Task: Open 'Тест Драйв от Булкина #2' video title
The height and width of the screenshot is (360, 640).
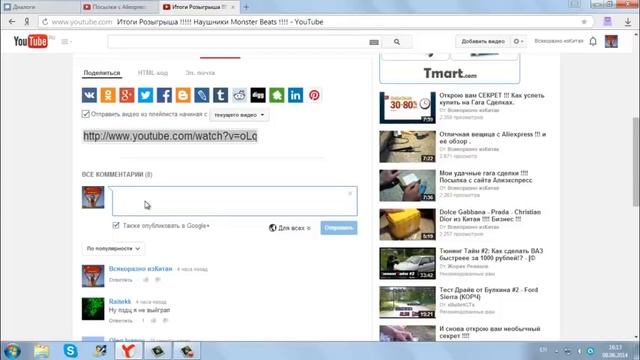Action: 489,293
